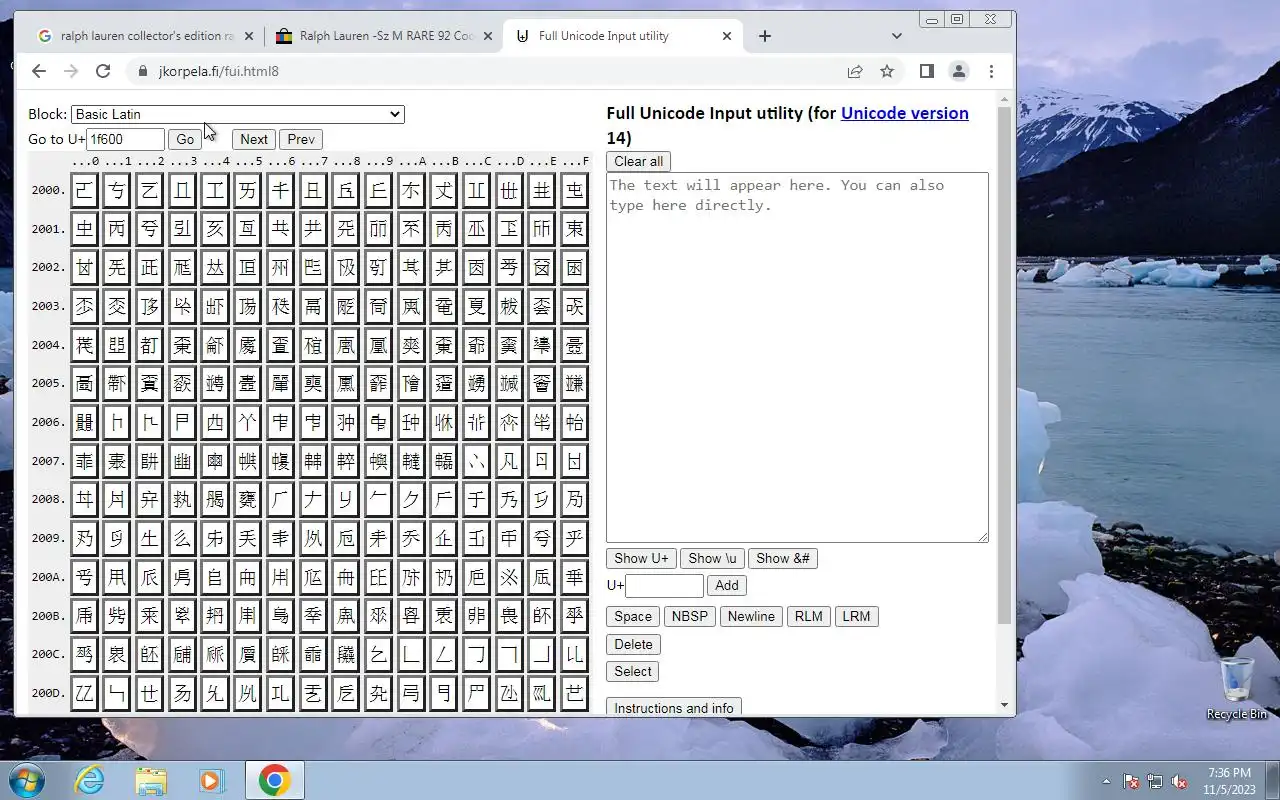The height and width of the screenshot is (800, 1280).
Task: Insert a line break with Newline button
Action: click(x=751, y=616)
